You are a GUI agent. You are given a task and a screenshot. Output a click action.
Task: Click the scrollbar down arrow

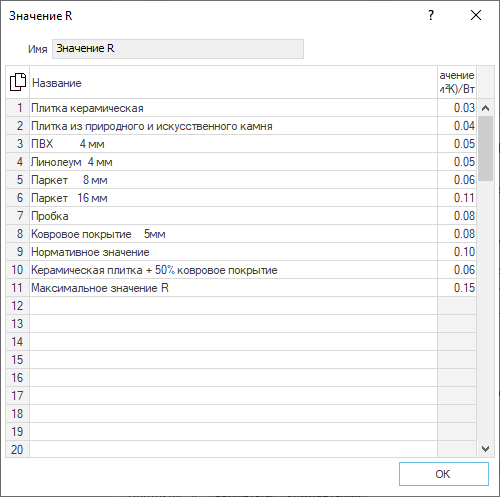tap(486, 449)
